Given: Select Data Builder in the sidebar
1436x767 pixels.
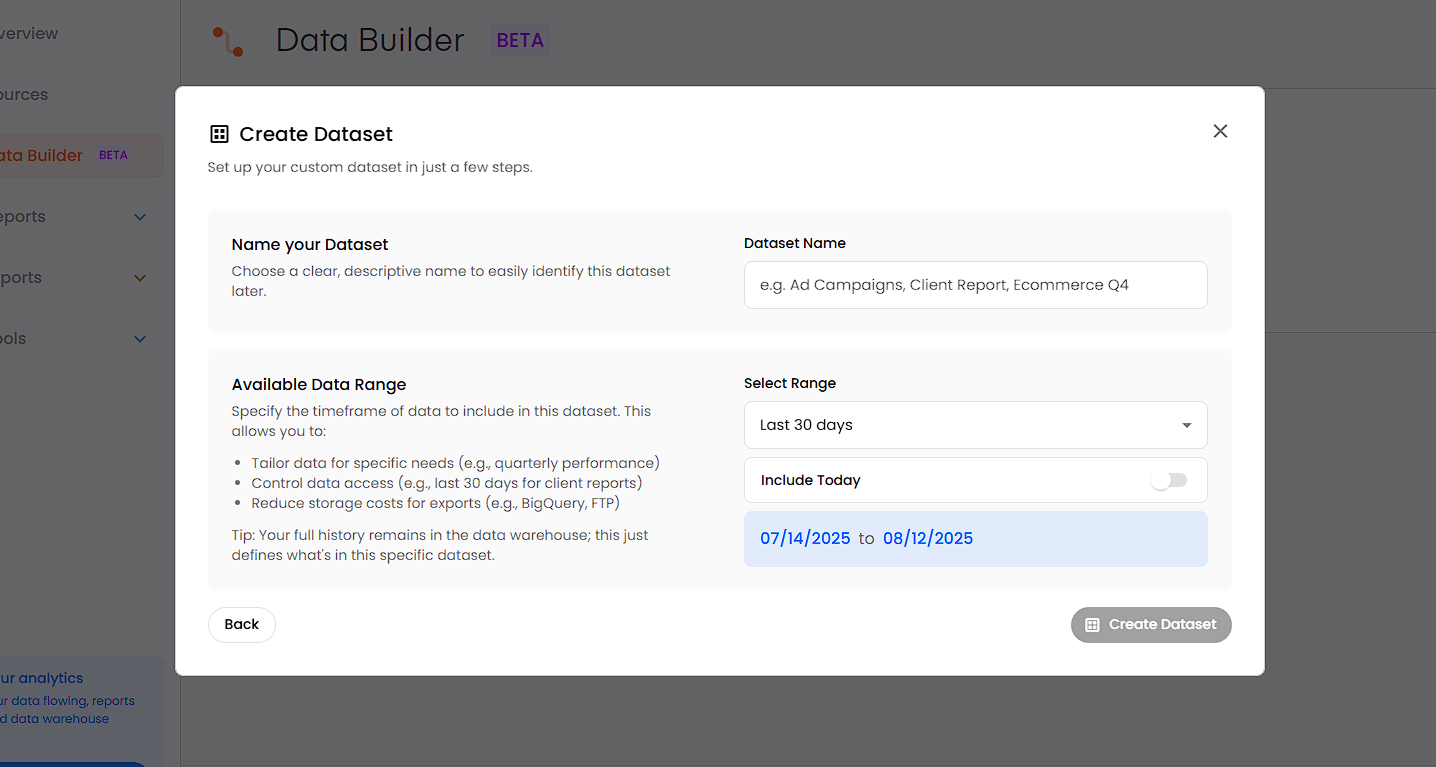Looking at the screenshot, I should 42,156.
